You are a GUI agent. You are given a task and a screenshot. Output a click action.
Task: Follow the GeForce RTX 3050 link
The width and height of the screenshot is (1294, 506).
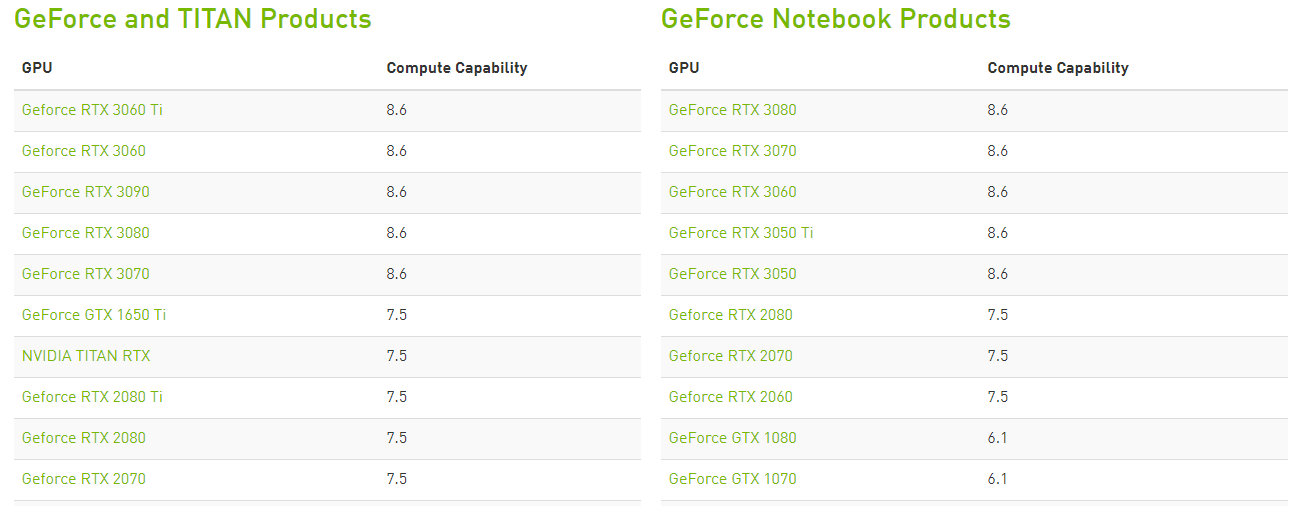point(733,274)
